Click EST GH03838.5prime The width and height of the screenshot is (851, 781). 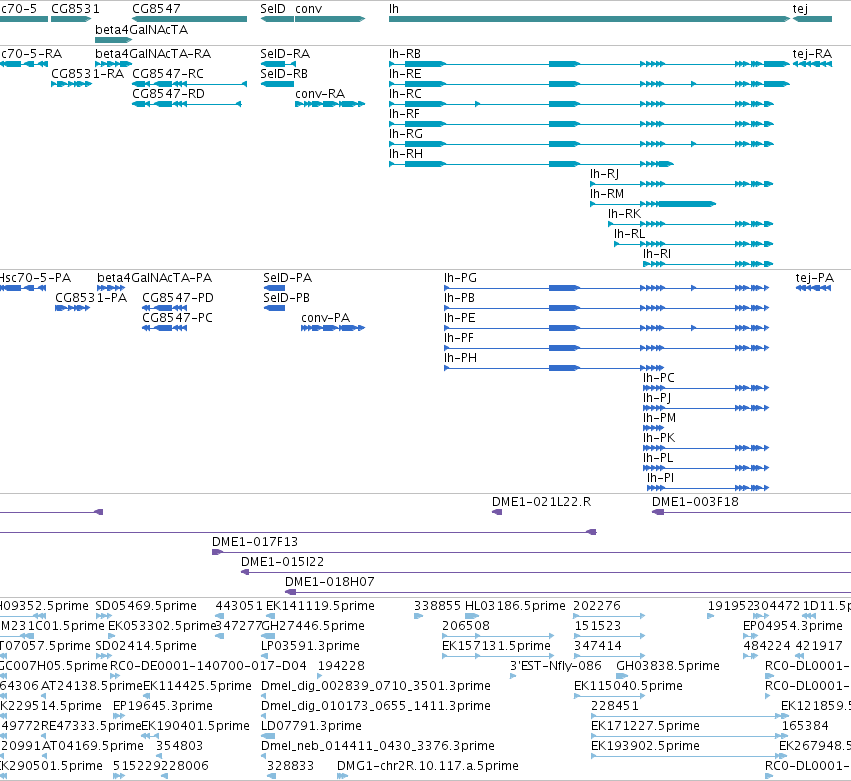click(x=668, y=666)
